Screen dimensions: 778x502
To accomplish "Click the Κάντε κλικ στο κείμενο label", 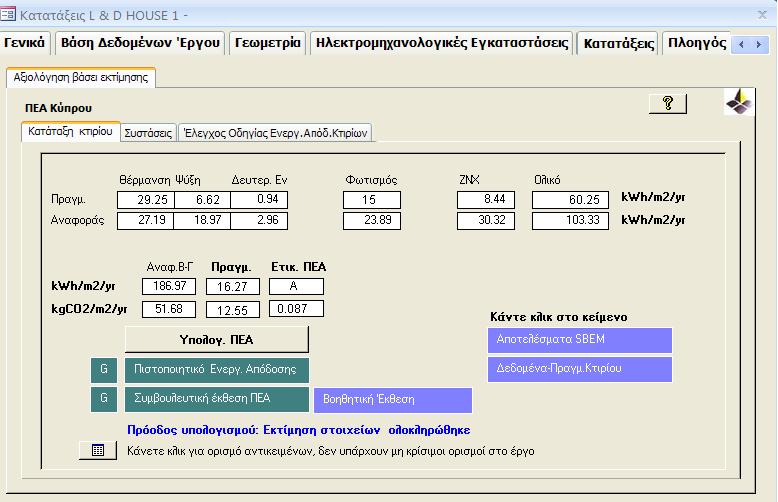I will click(x=559, y=317).
